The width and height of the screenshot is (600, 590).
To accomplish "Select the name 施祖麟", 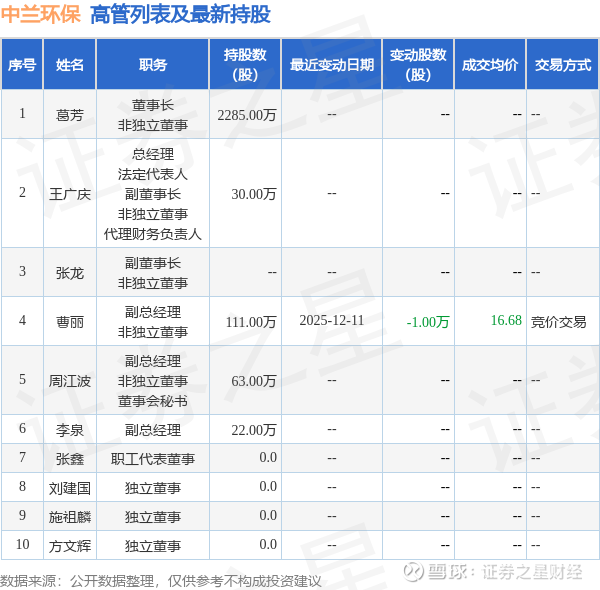I will pyautogui.click(x=70, y=517).
